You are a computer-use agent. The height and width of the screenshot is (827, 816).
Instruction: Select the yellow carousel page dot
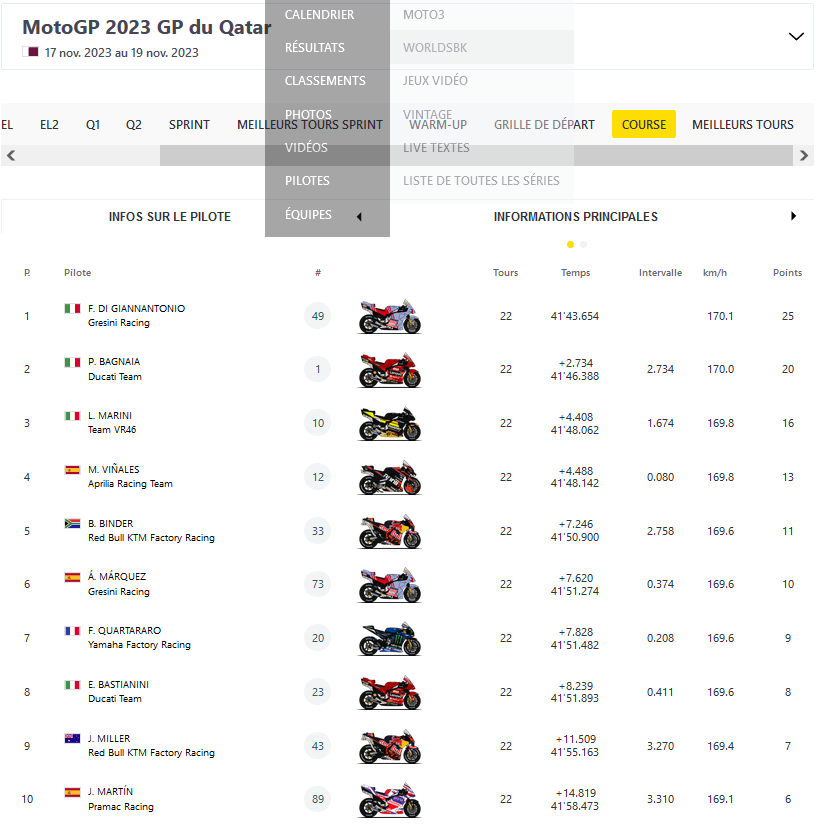[570, 244]
